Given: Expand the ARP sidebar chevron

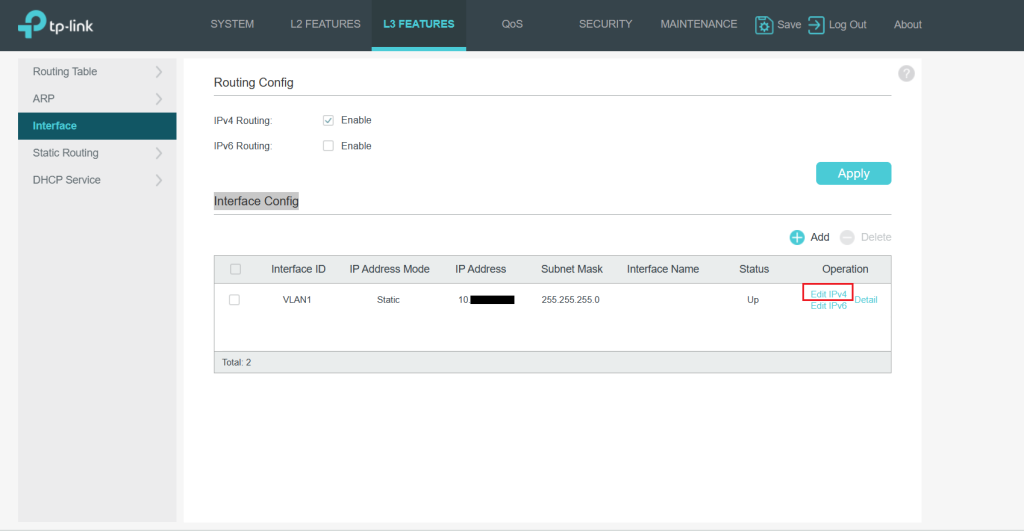Looking at the screenshot, I should tap(158, 99).
